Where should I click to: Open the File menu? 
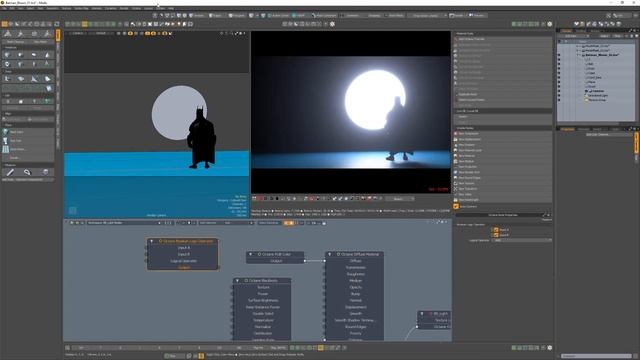click(4, 8)
